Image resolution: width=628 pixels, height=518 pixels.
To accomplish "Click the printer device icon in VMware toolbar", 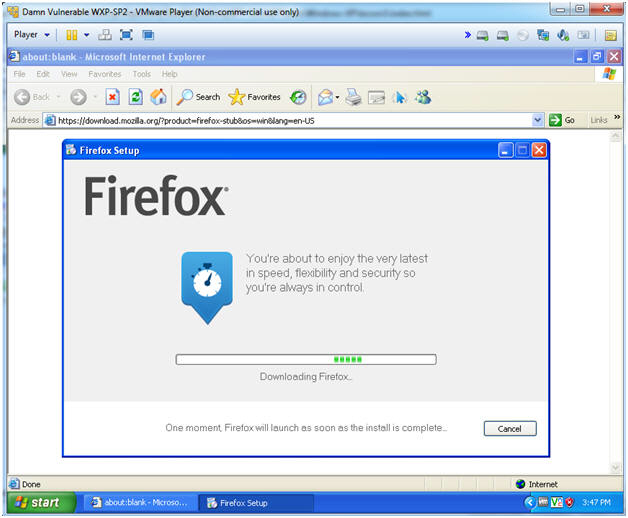I will (x=584, y=36).
